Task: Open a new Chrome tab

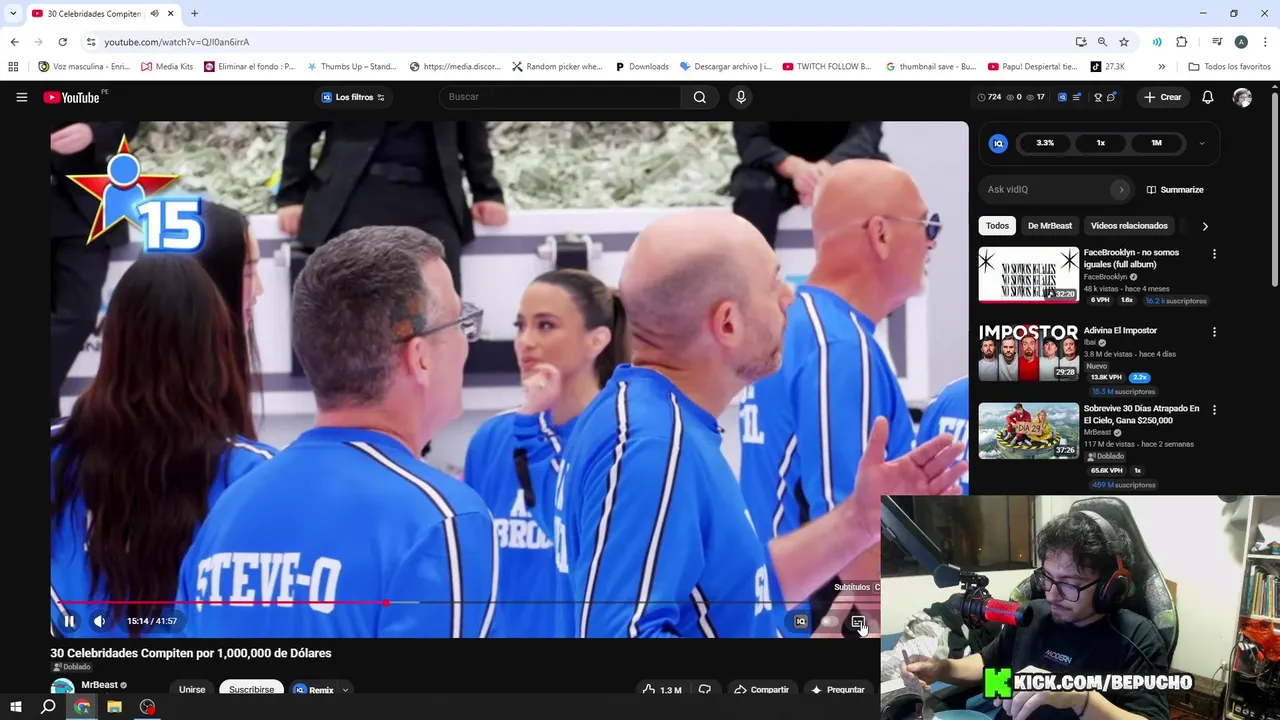Action: click(195, 14)
